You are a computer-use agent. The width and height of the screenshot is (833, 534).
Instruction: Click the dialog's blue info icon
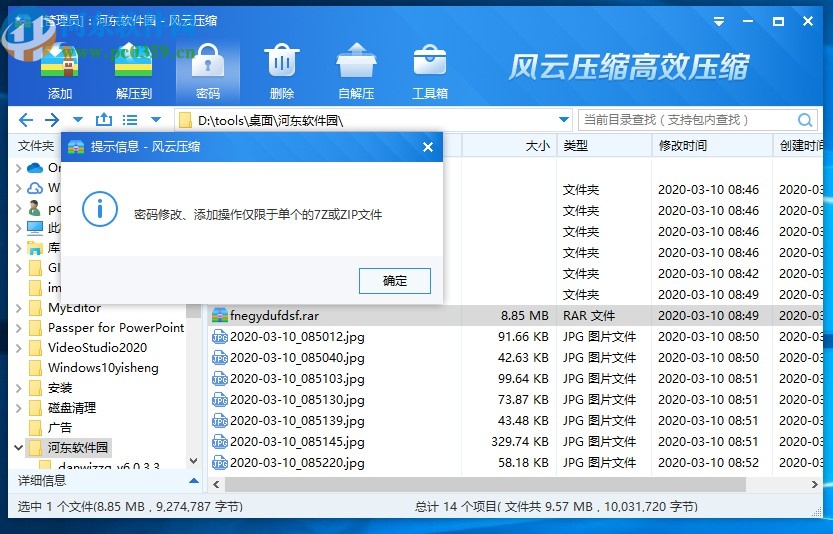(x=100, y=209)
